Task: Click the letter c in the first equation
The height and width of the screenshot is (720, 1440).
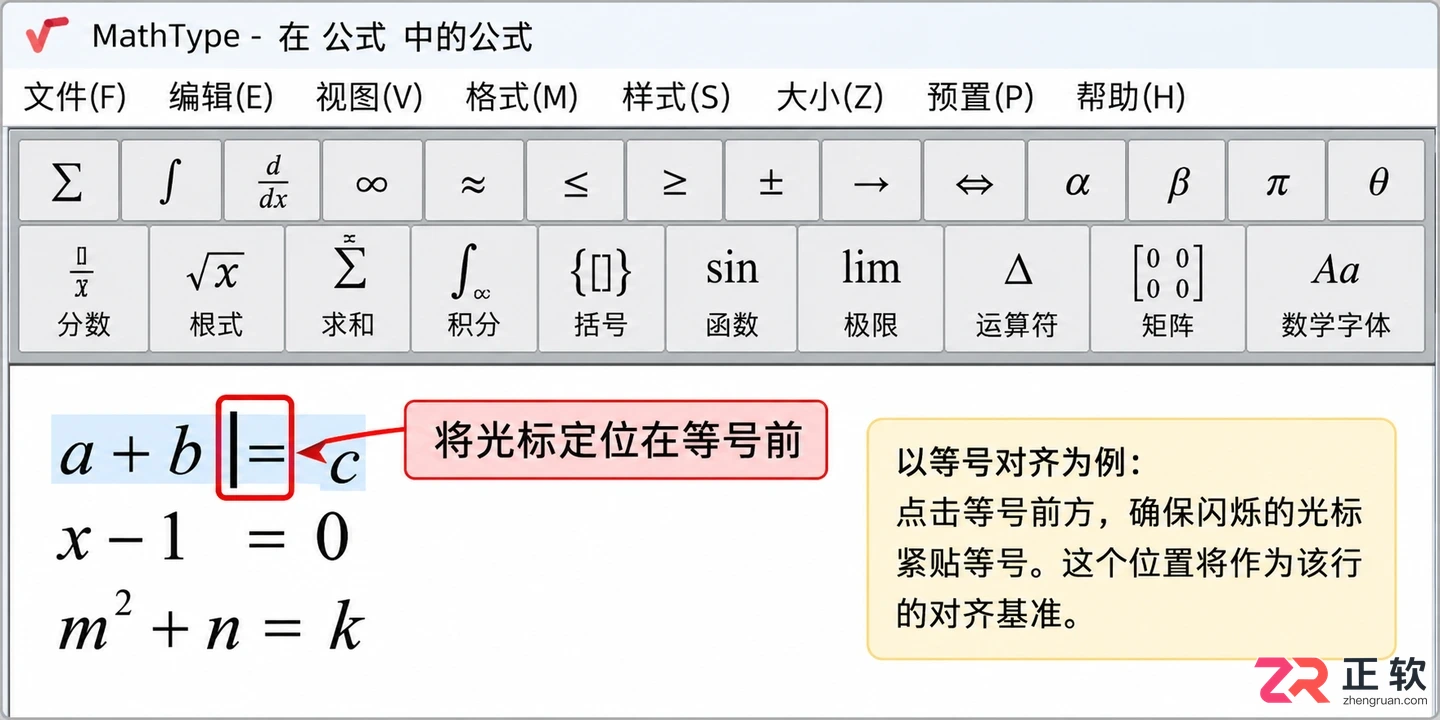Action: coord(344,463)
